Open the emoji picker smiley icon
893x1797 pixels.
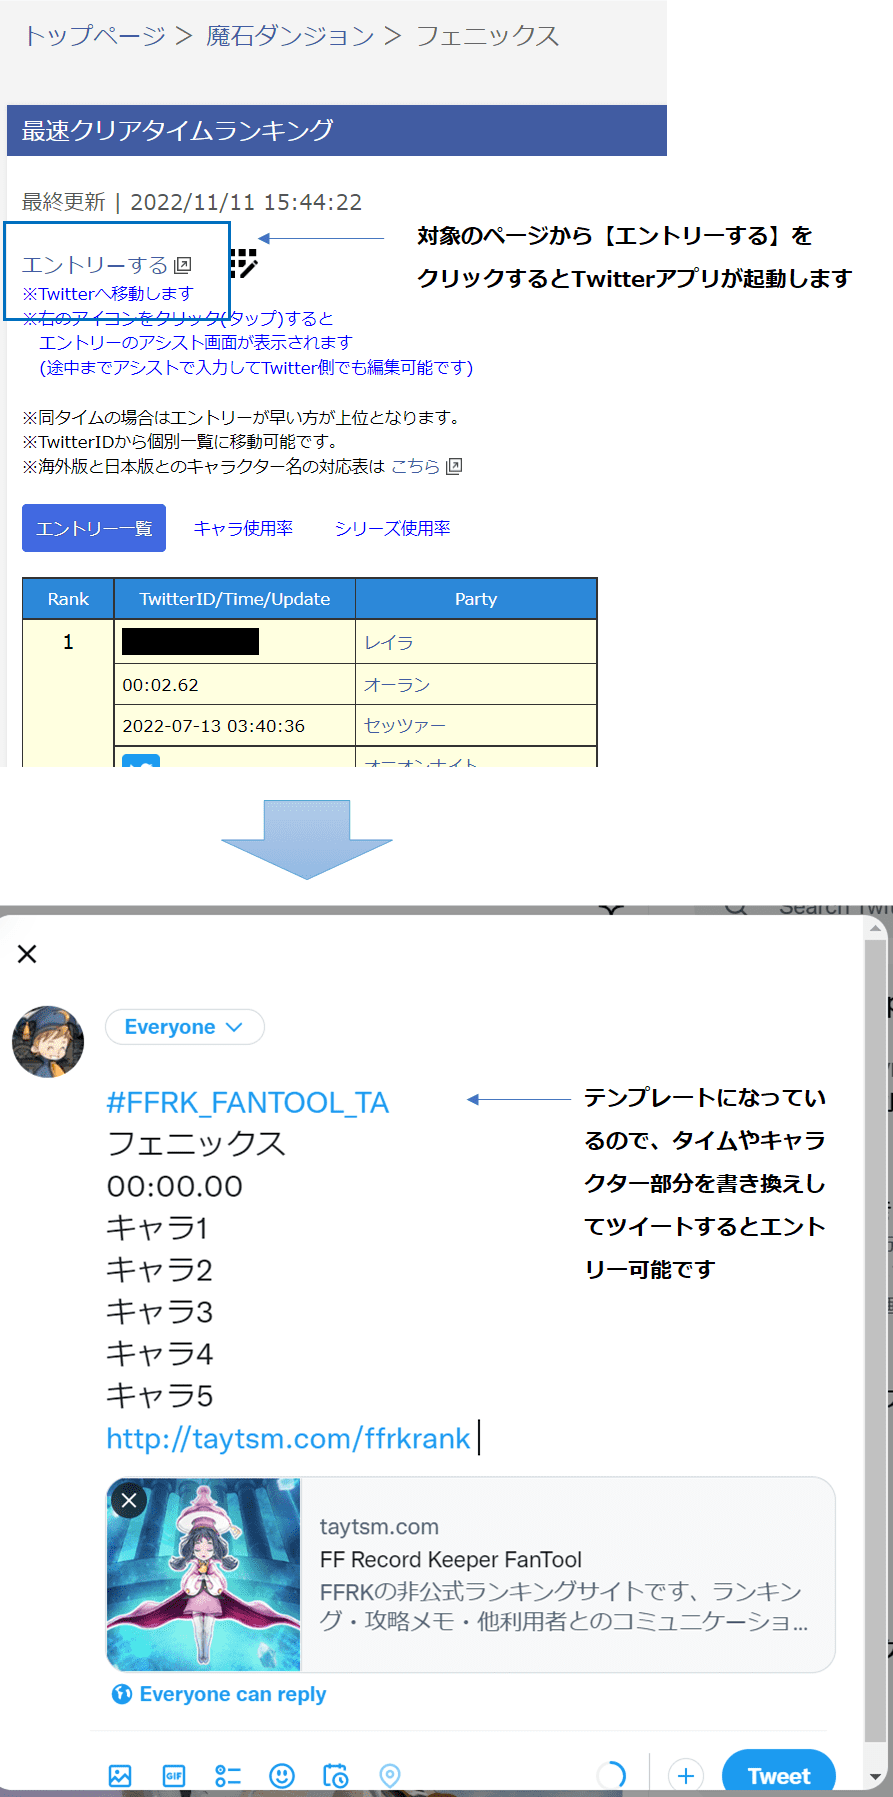pos(282,1775)
